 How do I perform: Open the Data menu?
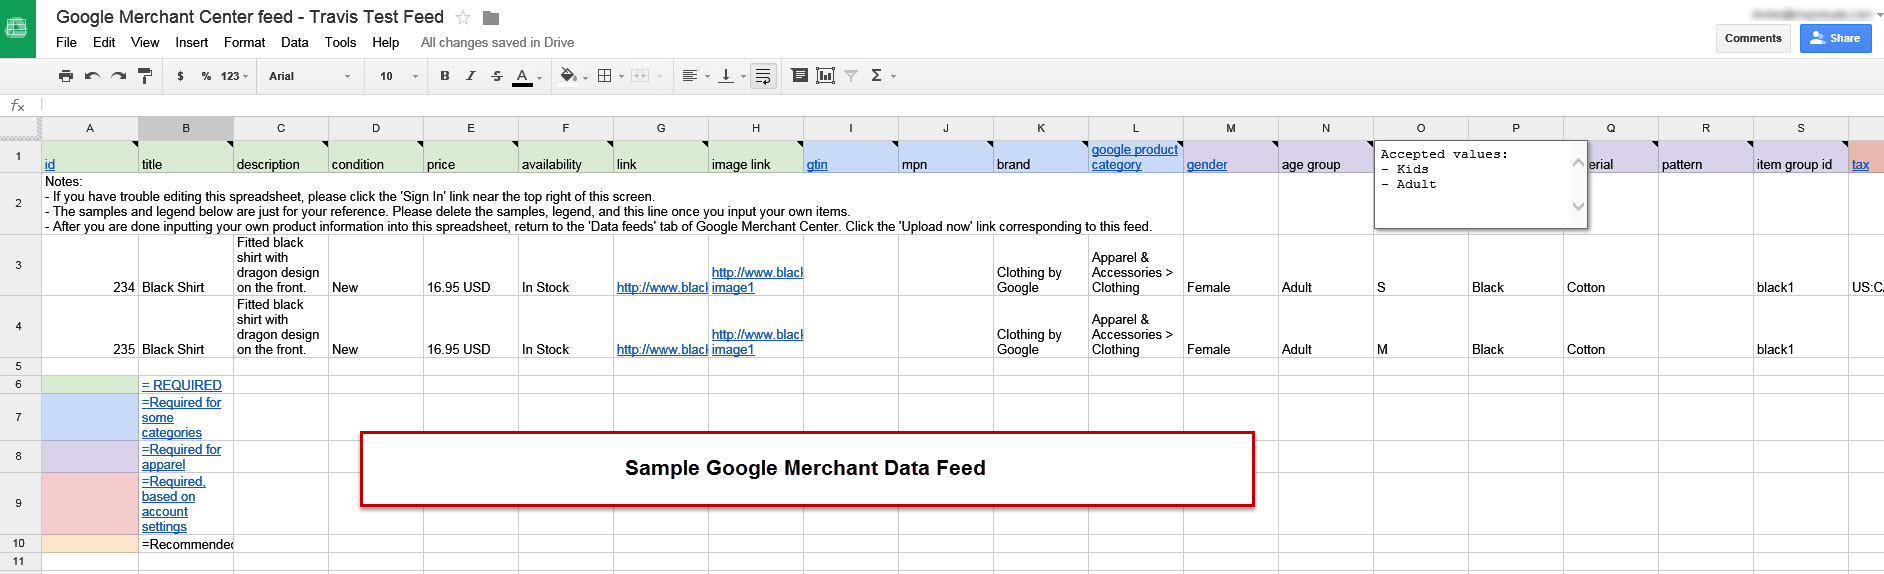tap(294, 42)
